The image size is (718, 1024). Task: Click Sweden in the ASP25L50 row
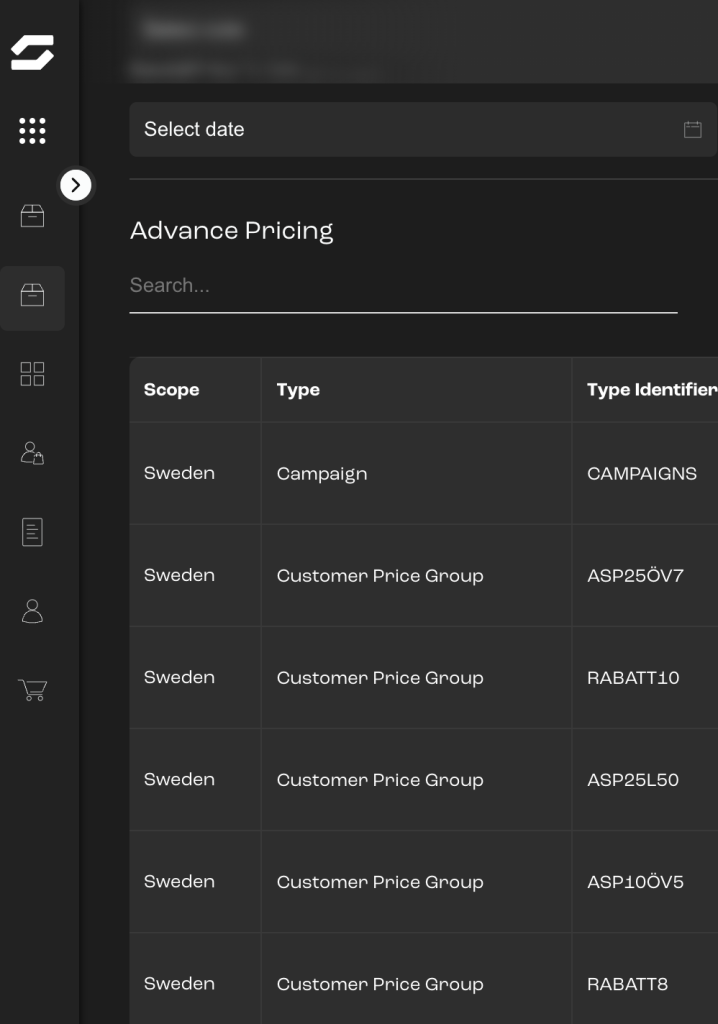pyautogui.click(x=179, y=780)
